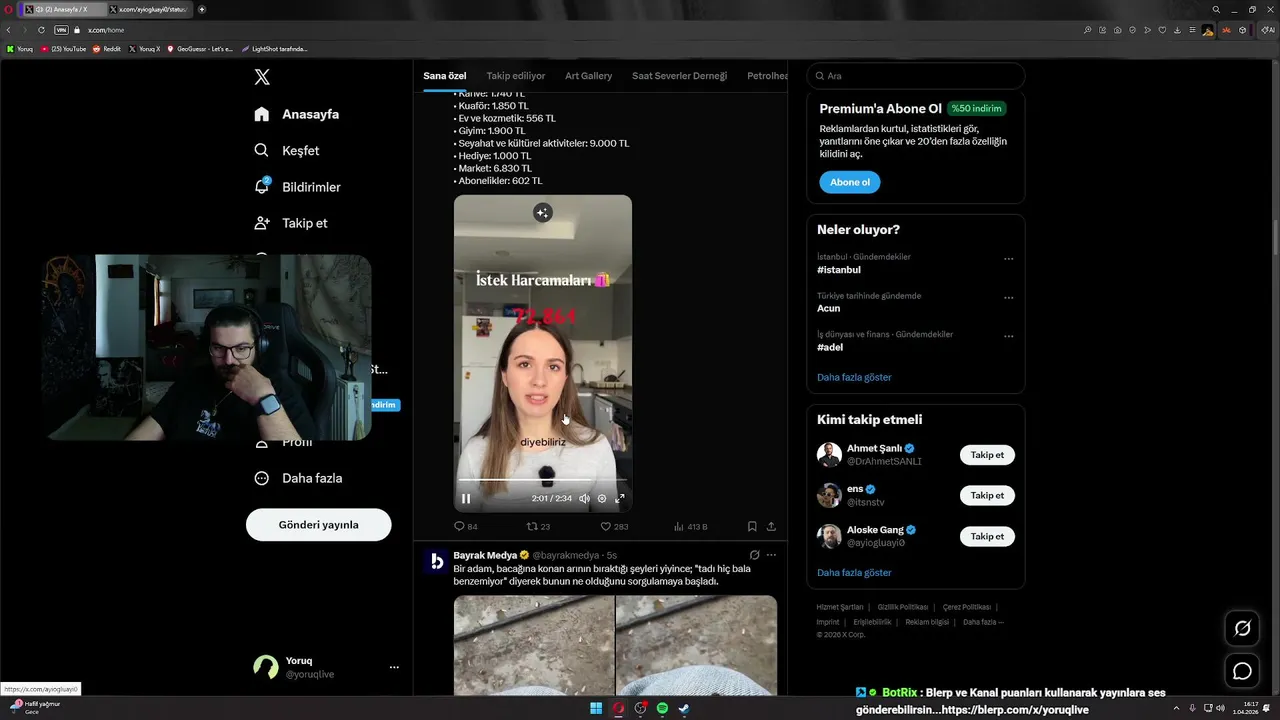Open the video settings gear
1280x720 pixels.
coord(602,498)
